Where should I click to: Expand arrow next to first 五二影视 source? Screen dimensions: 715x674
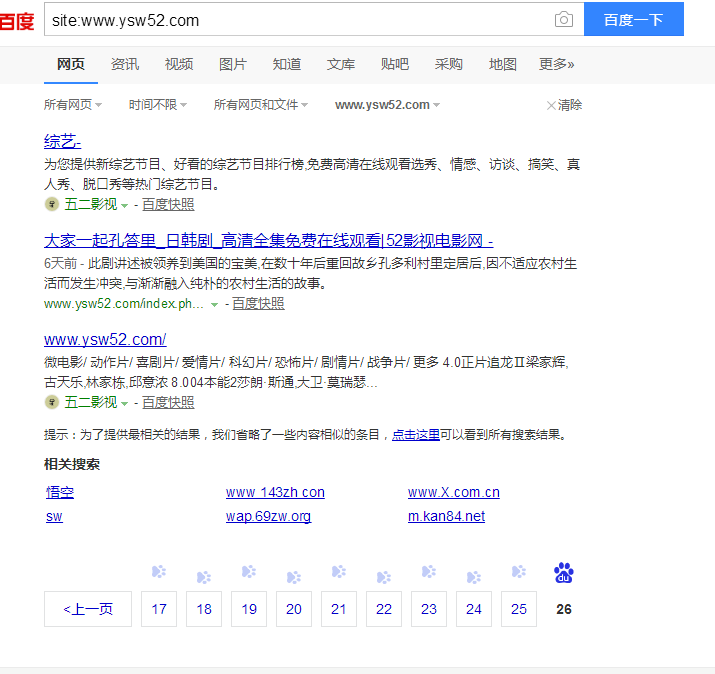124,206
